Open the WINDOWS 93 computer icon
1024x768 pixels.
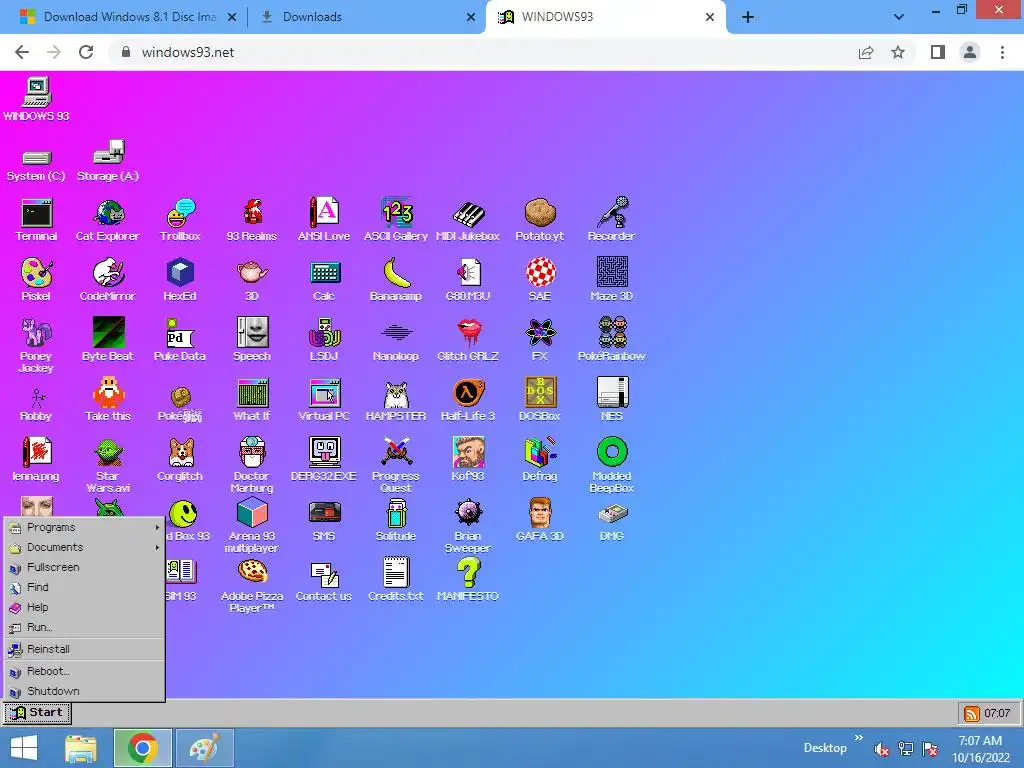pyautogui.click(x=37, y=99)
